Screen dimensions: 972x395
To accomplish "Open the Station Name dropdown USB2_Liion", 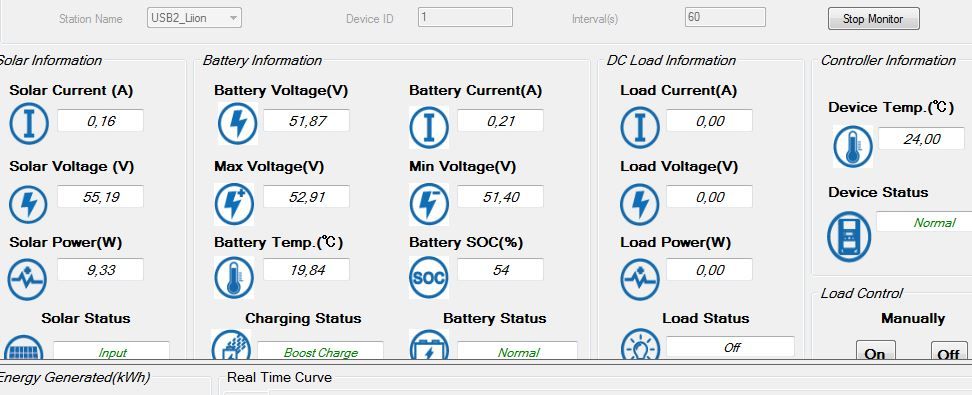I will 195,18.
